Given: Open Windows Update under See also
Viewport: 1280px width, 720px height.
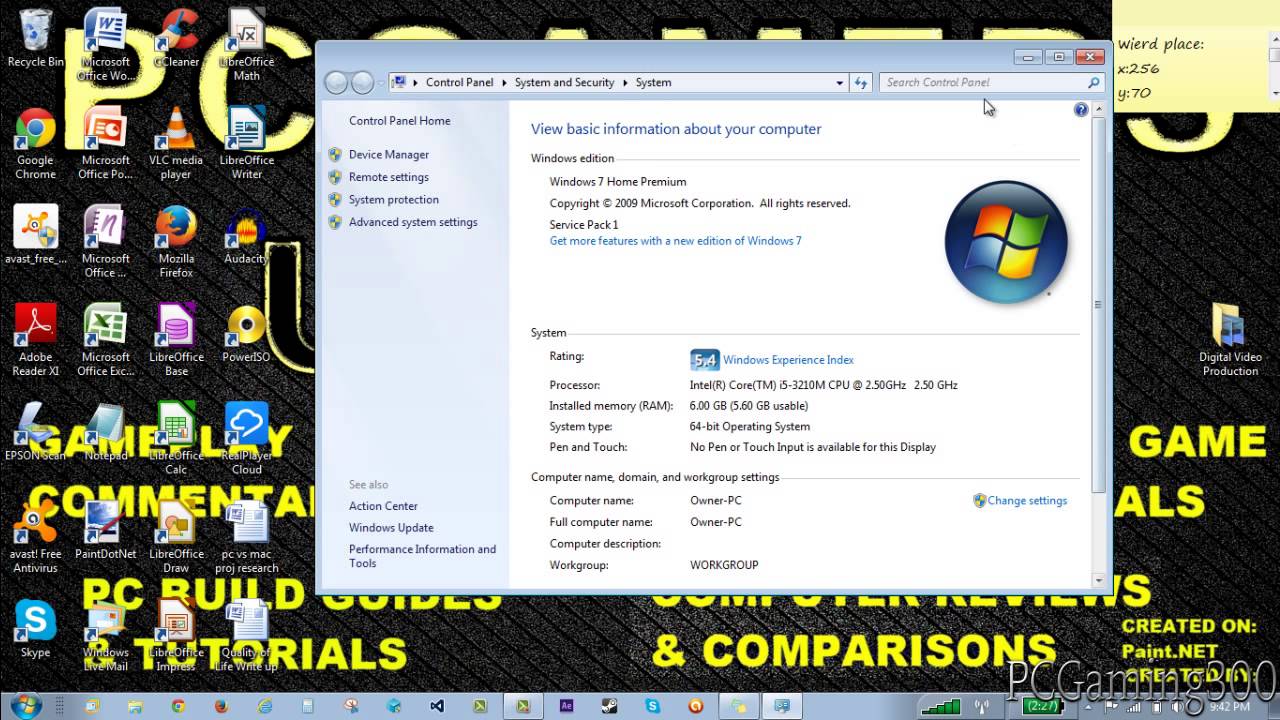Looking at the screenshot, I should point(391,528).
